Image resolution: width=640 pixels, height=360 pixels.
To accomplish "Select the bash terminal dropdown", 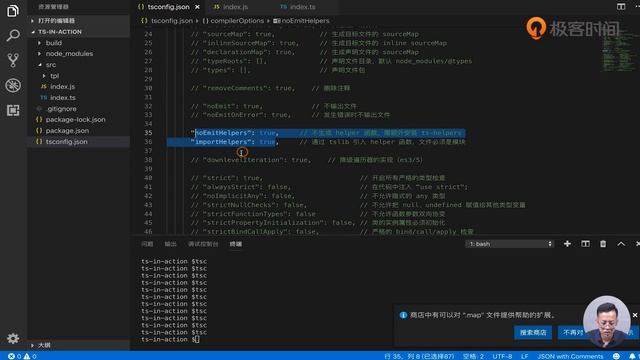I will click(x=509, y=244).
